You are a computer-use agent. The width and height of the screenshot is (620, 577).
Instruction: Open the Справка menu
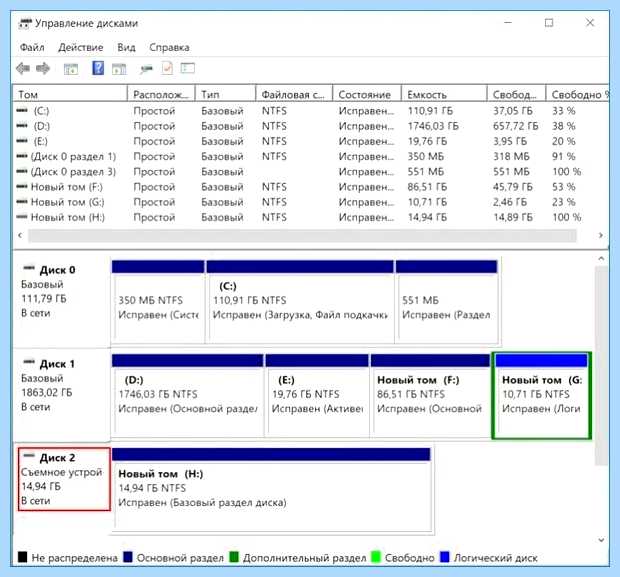169,47
